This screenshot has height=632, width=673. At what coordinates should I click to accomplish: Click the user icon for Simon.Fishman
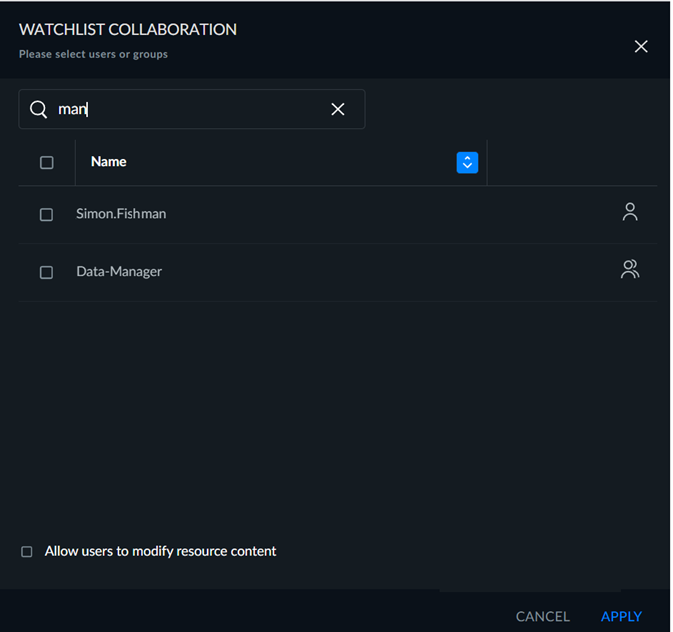pyautogui.click(x=630, y=212)
